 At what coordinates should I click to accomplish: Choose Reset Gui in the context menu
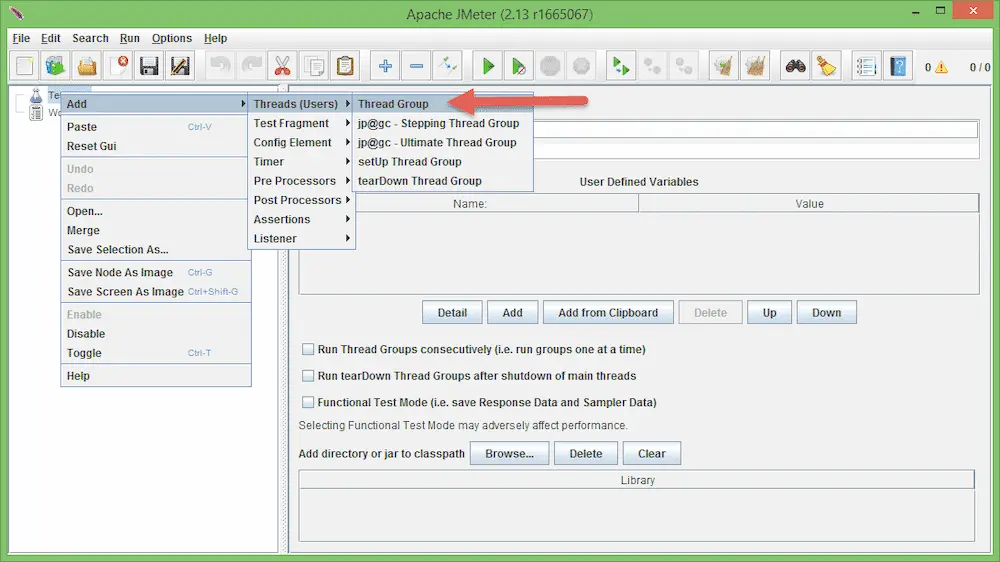click(155, 146)
